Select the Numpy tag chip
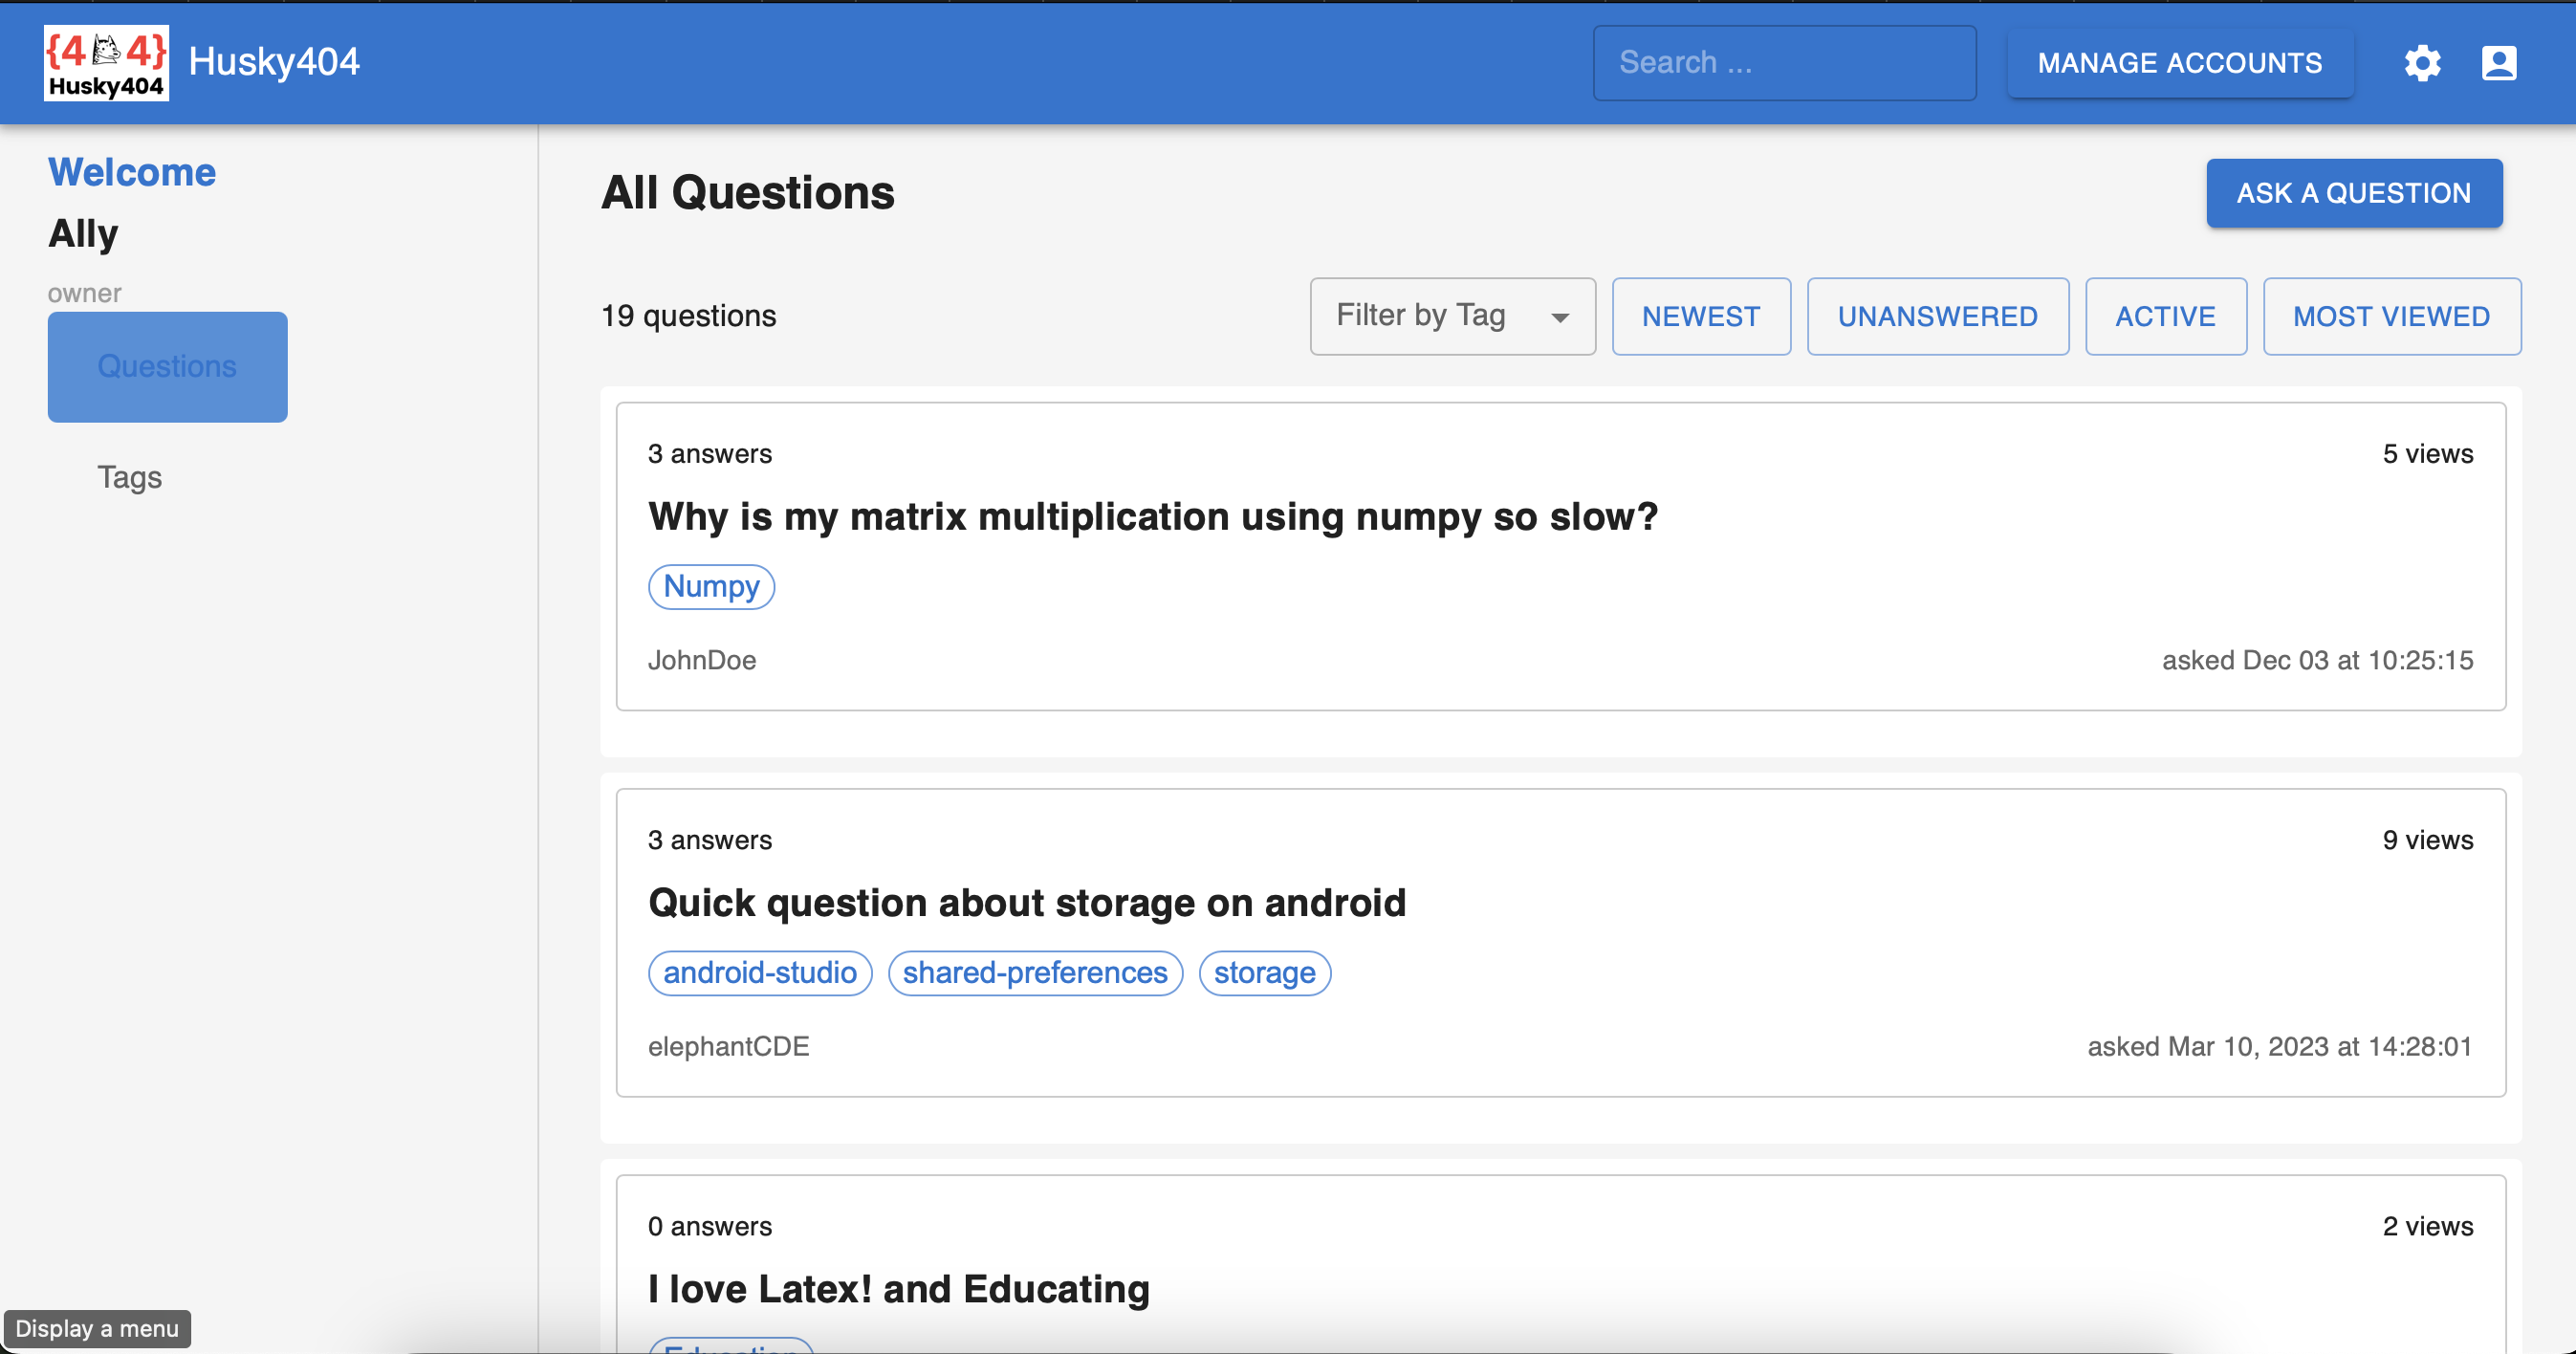The width and height of the screenshot is (2576, 1354). click(x=711, y=586)
